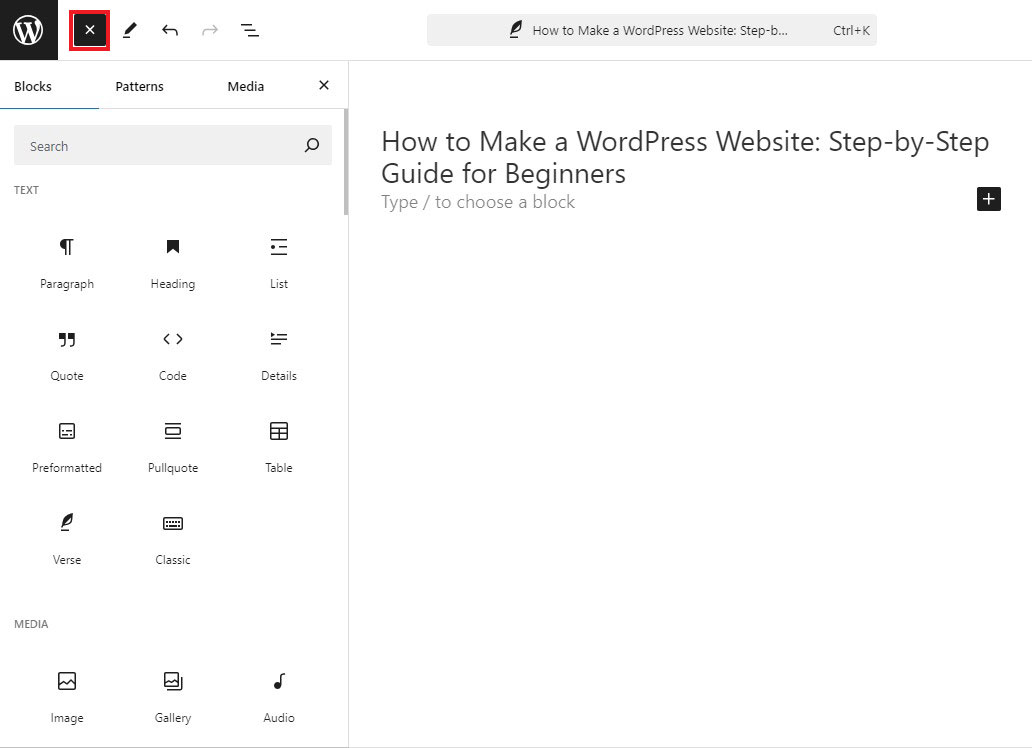Insert a Table block
Viewport: 1032px width, 748px height.
[278, 448]
